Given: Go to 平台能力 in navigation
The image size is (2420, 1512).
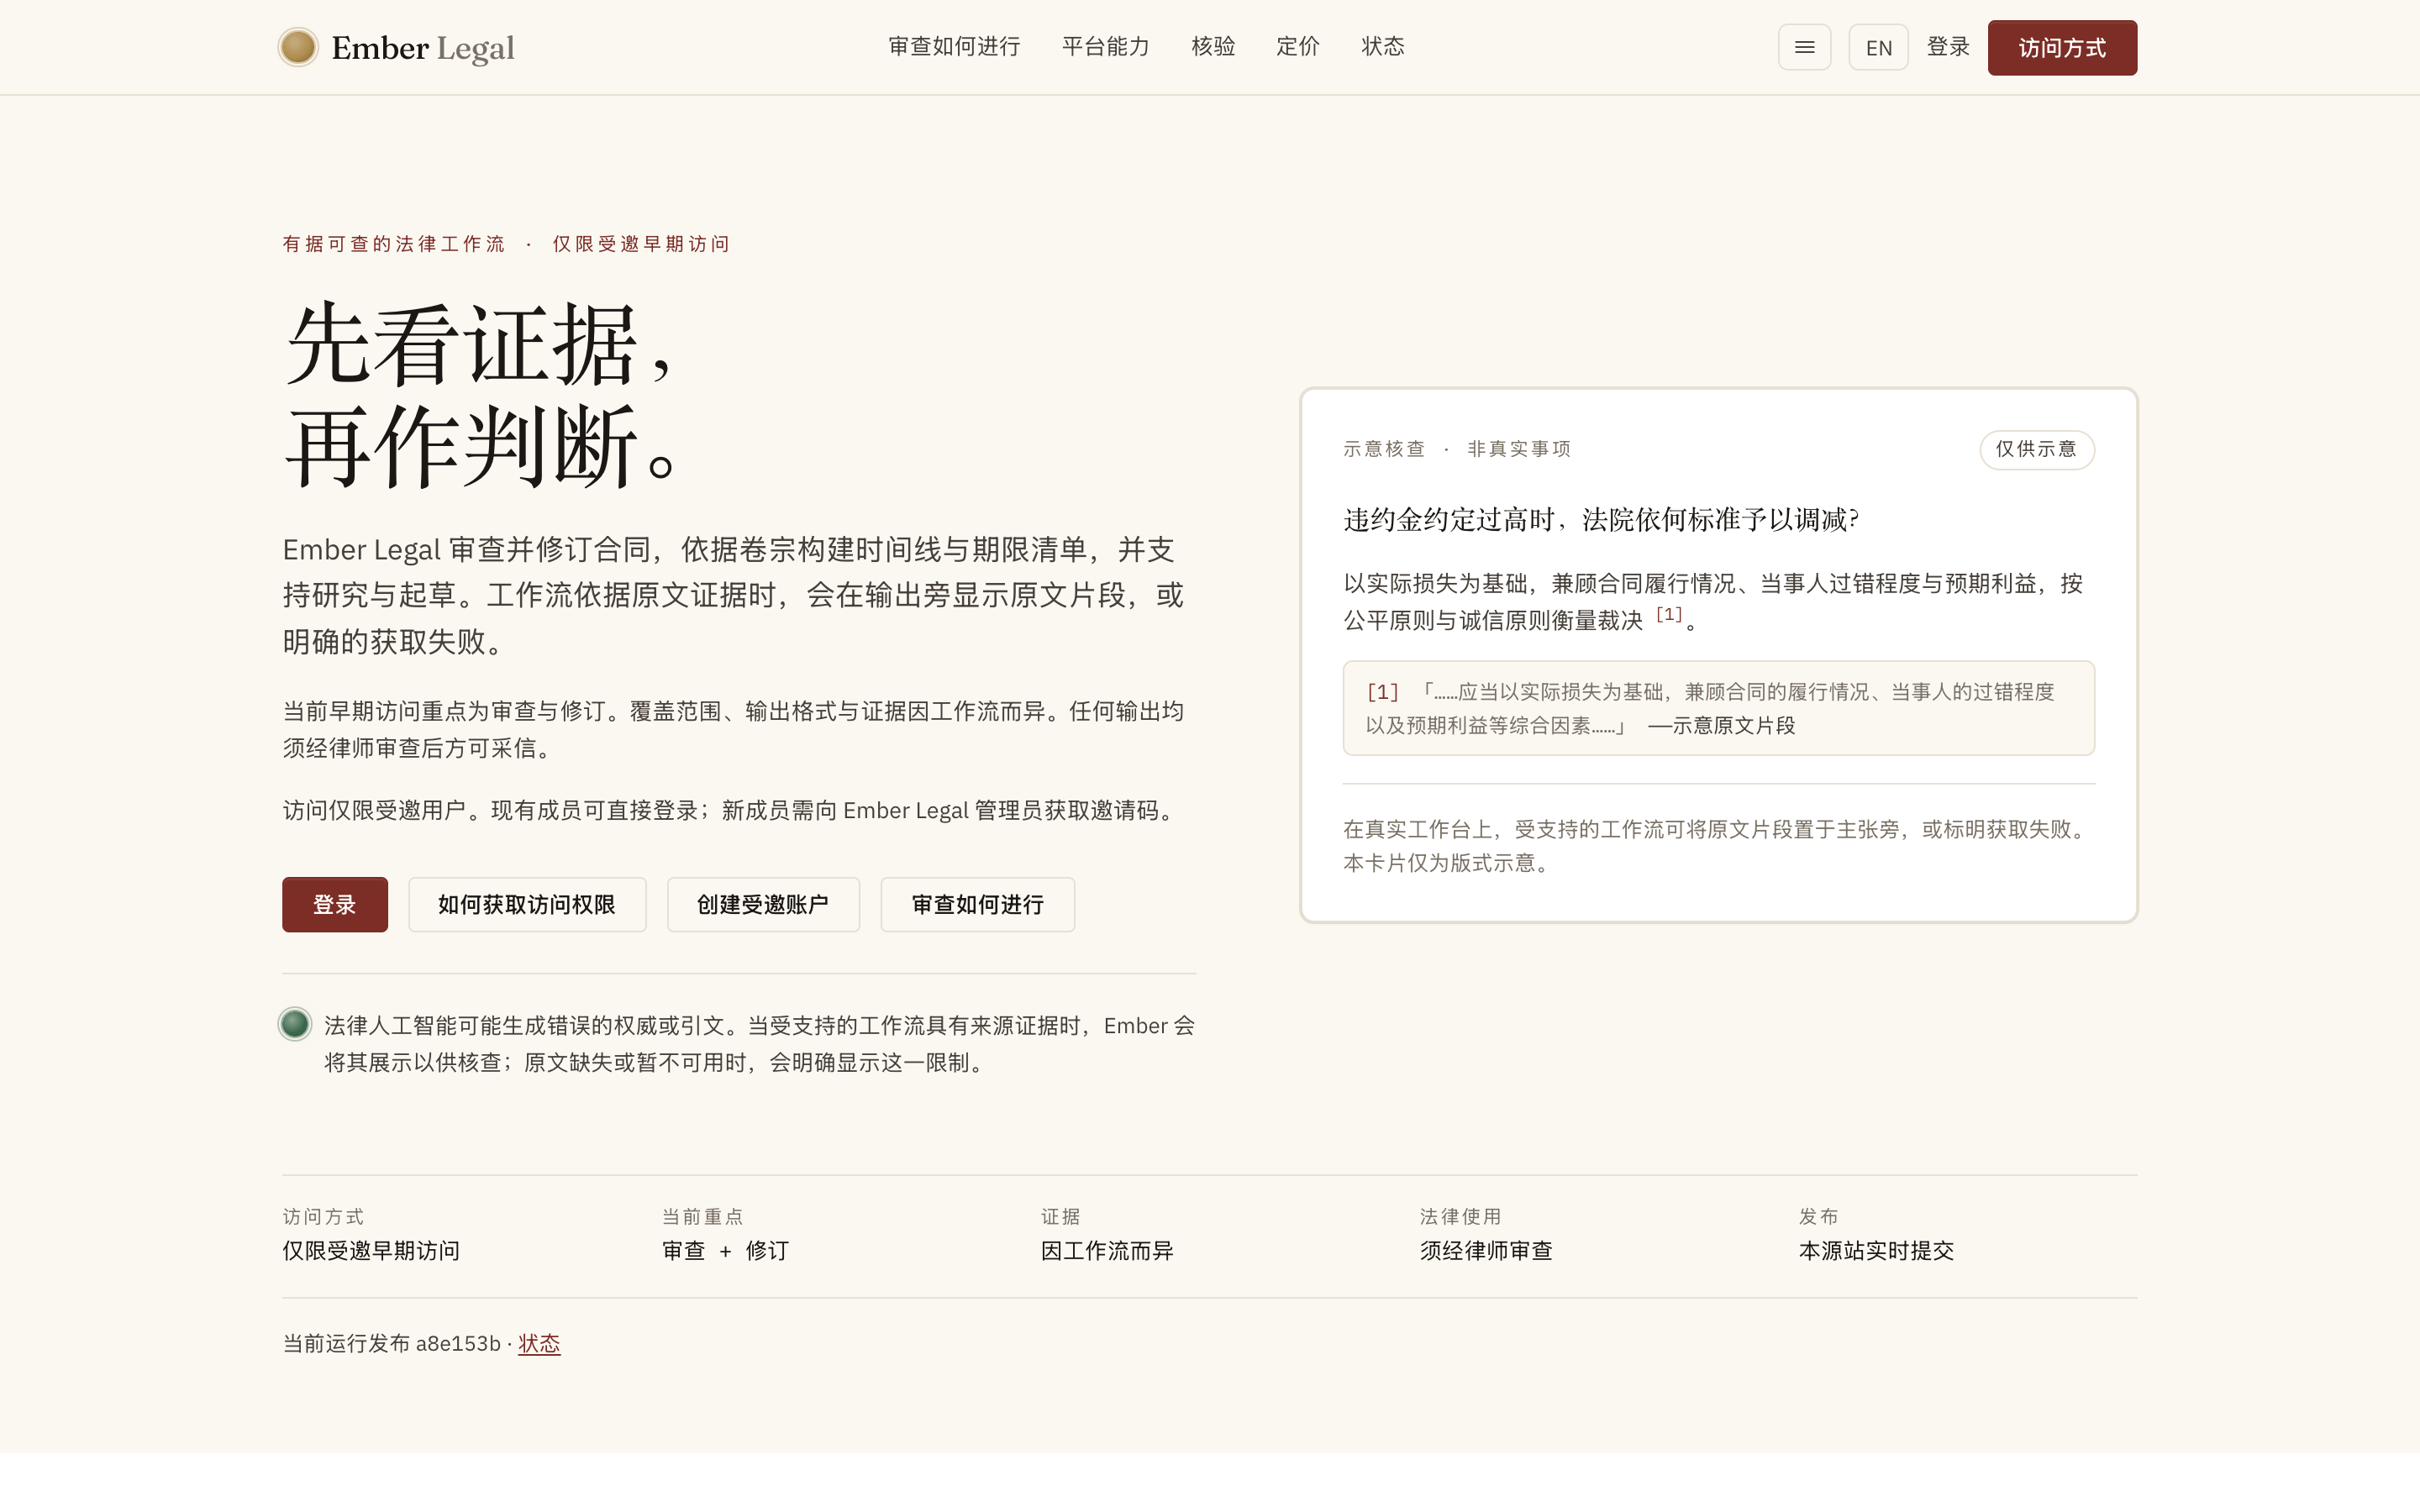Looking at the screenshot, I should tap(1105, 46).
